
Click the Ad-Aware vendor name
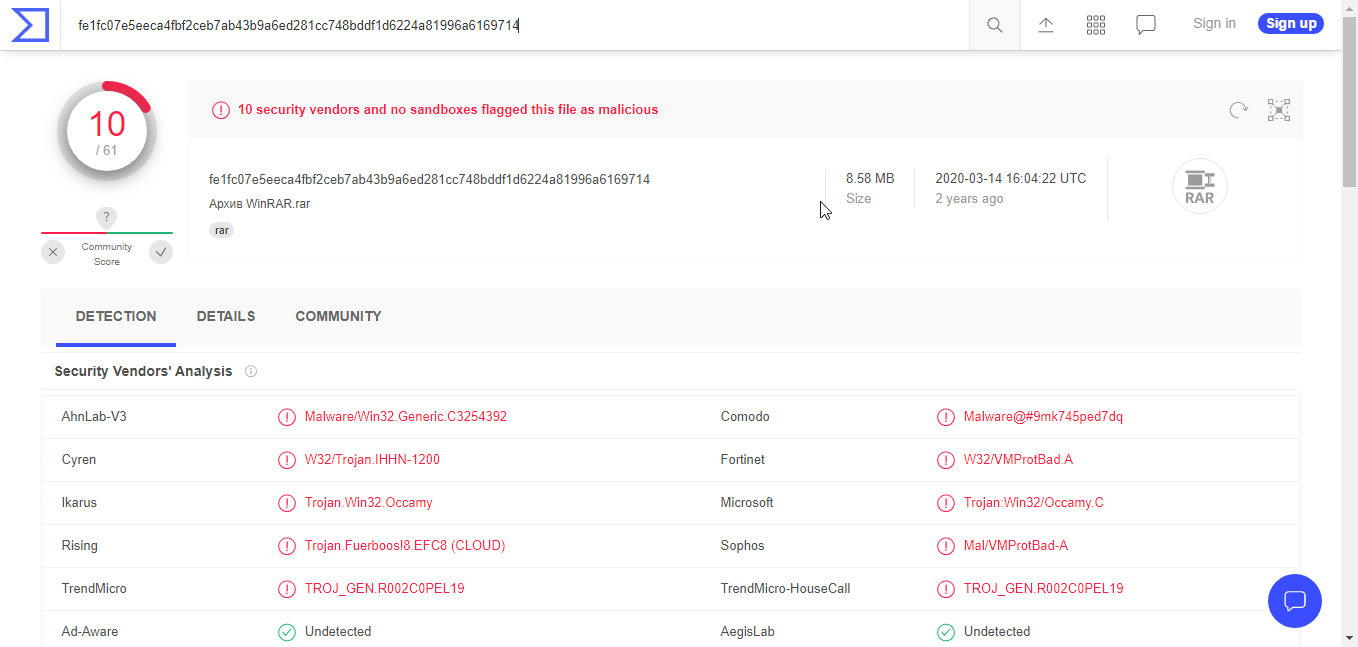click(x=90, y=632)
